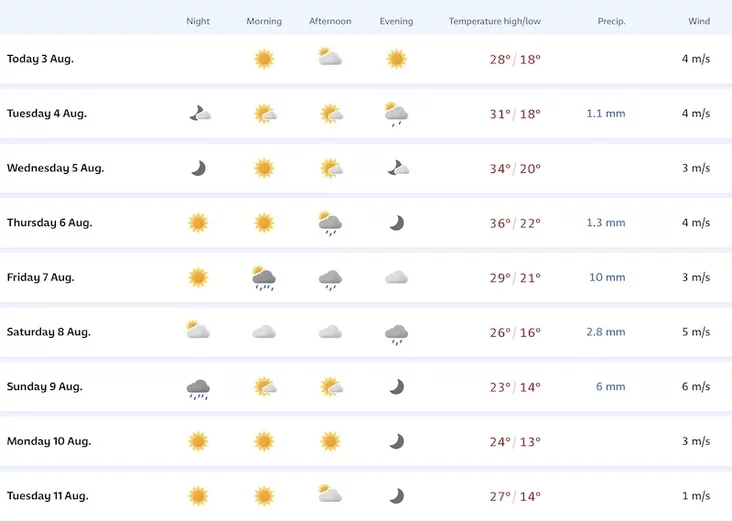Click Wednesday 5 Aug. night moon icon
Image resolution: width=732 pixels, height=521 pixels.
(198, 169)
